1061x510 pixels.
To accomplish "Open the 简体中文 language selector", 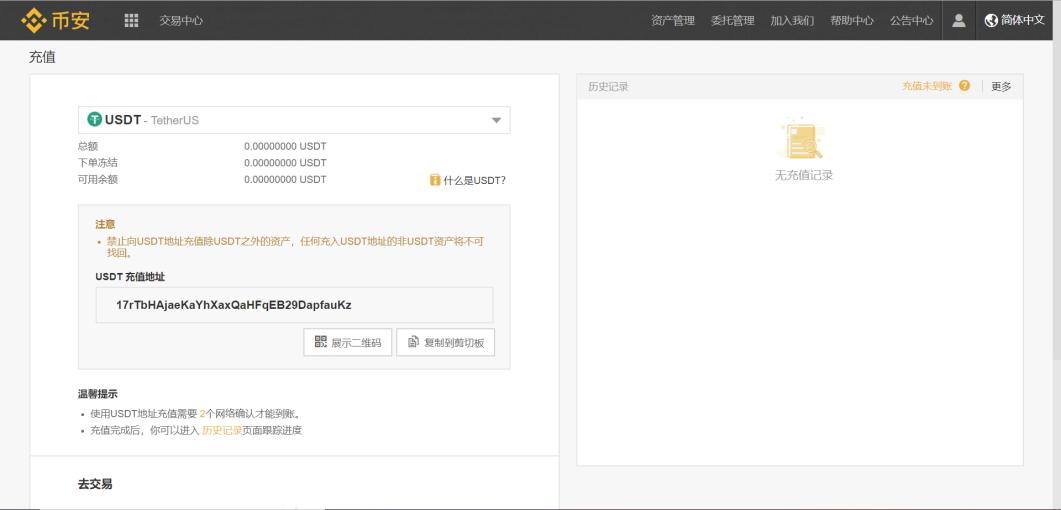I will pos(1014,20).
